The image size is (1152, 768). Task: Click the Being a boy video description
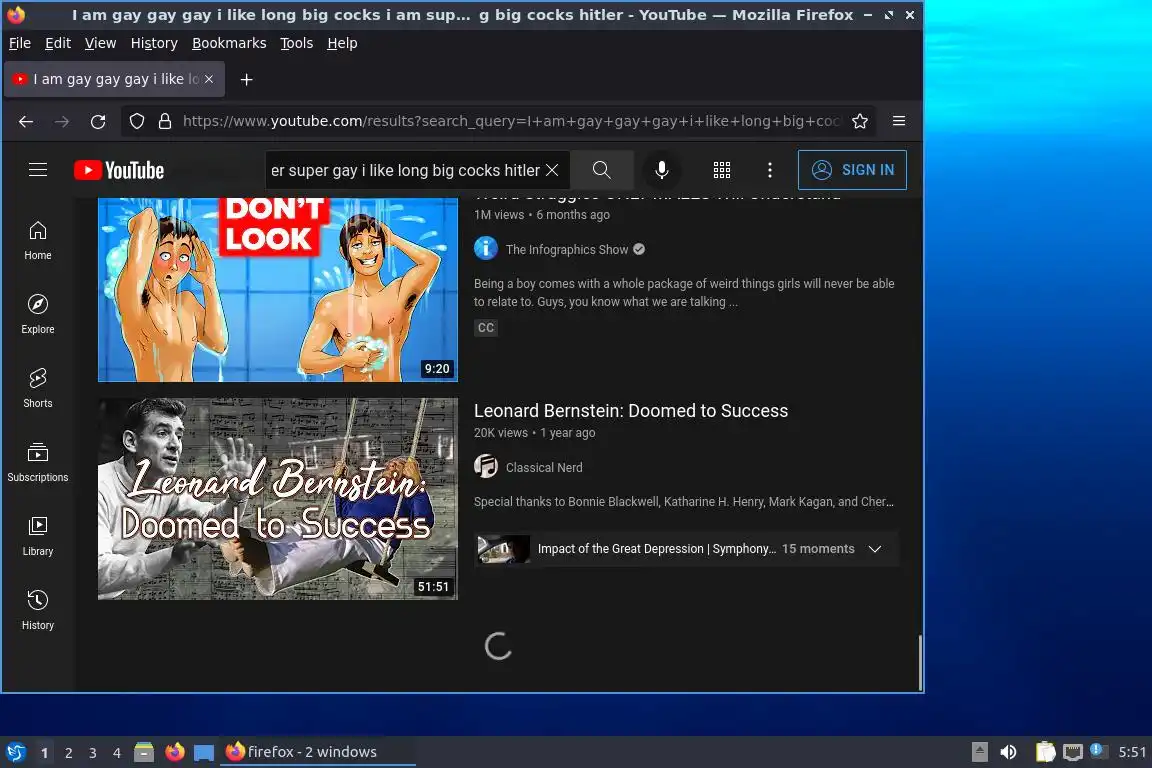[684, 293]
